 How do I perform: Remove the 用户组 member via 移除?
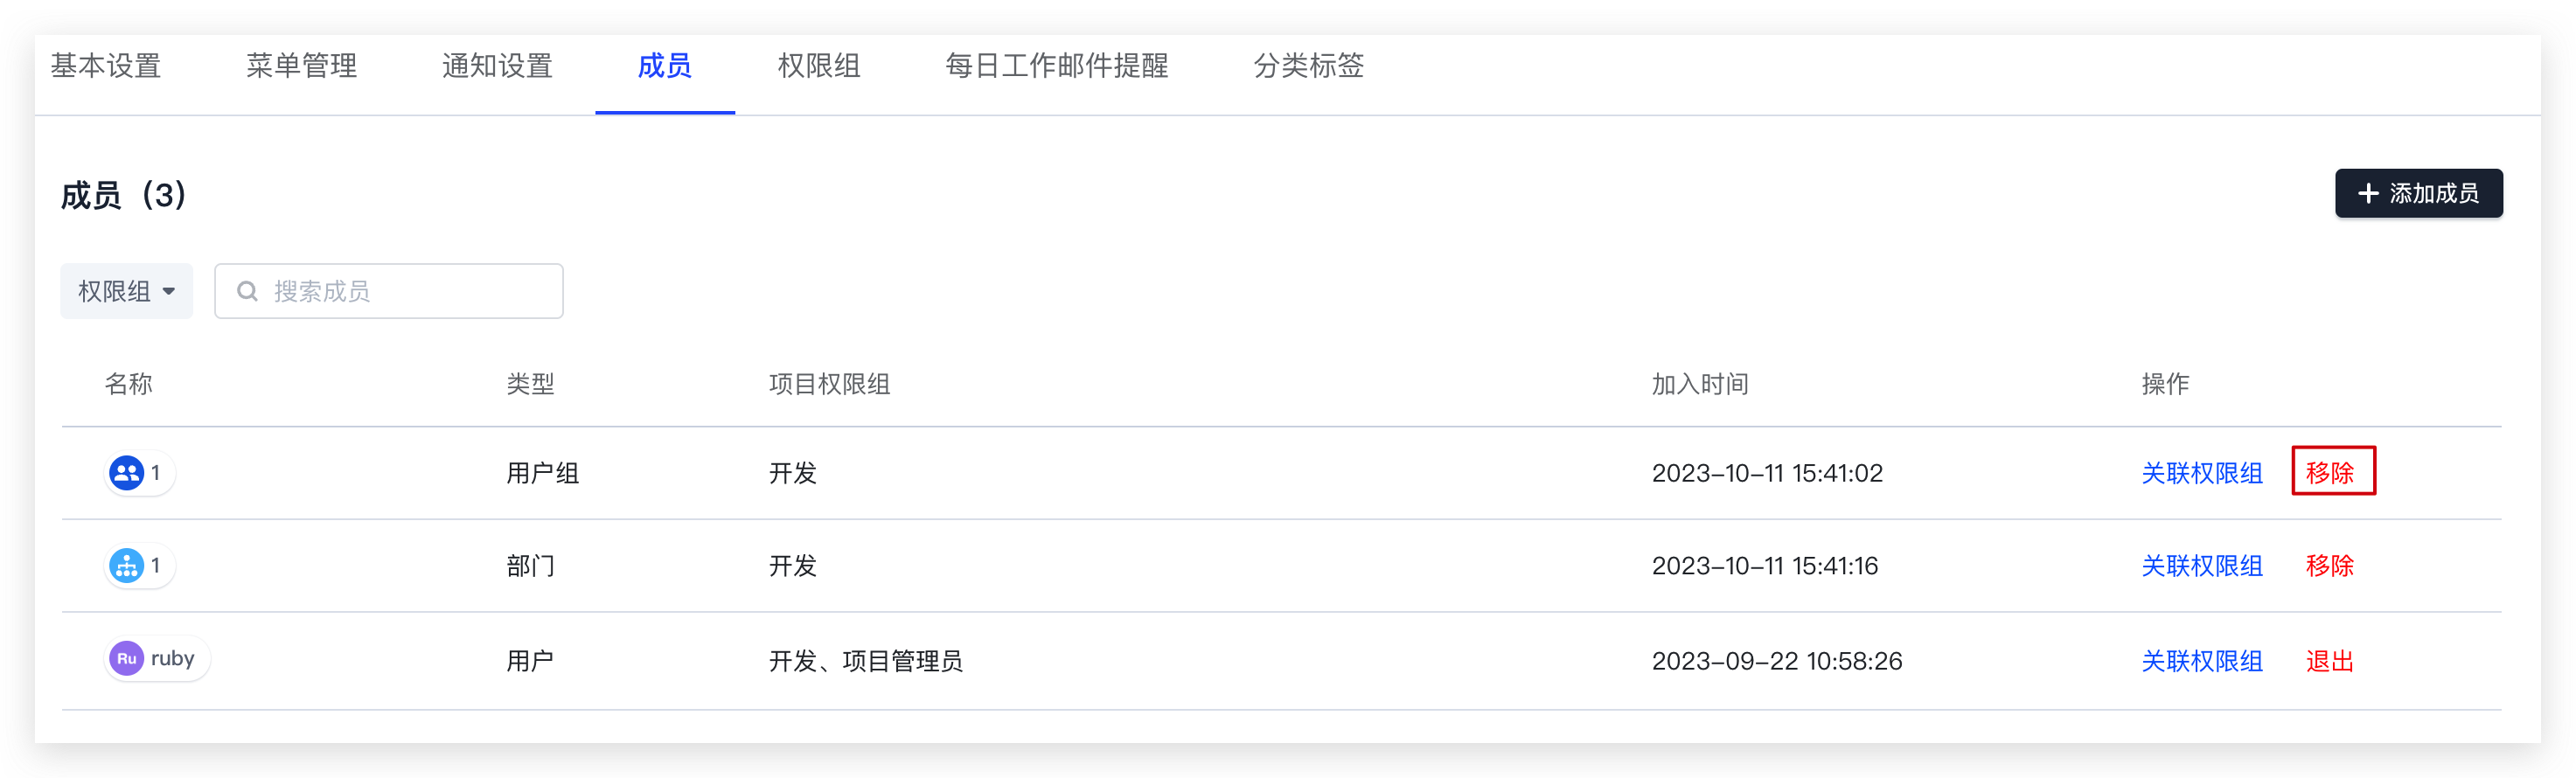pos(2330,473)
